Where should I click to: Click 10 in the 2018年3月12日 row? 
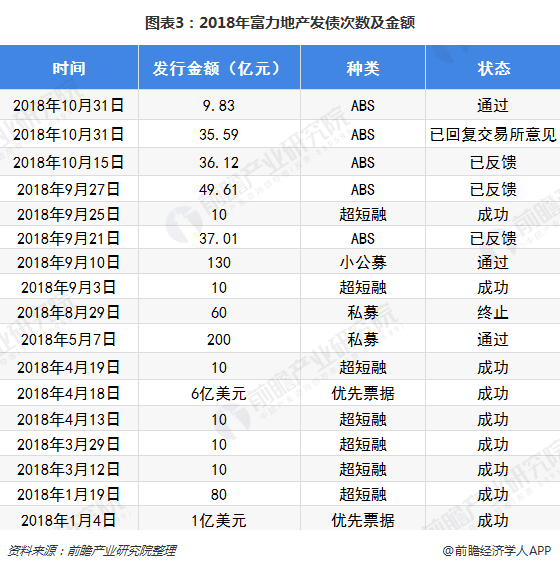(x=219, y=470)
